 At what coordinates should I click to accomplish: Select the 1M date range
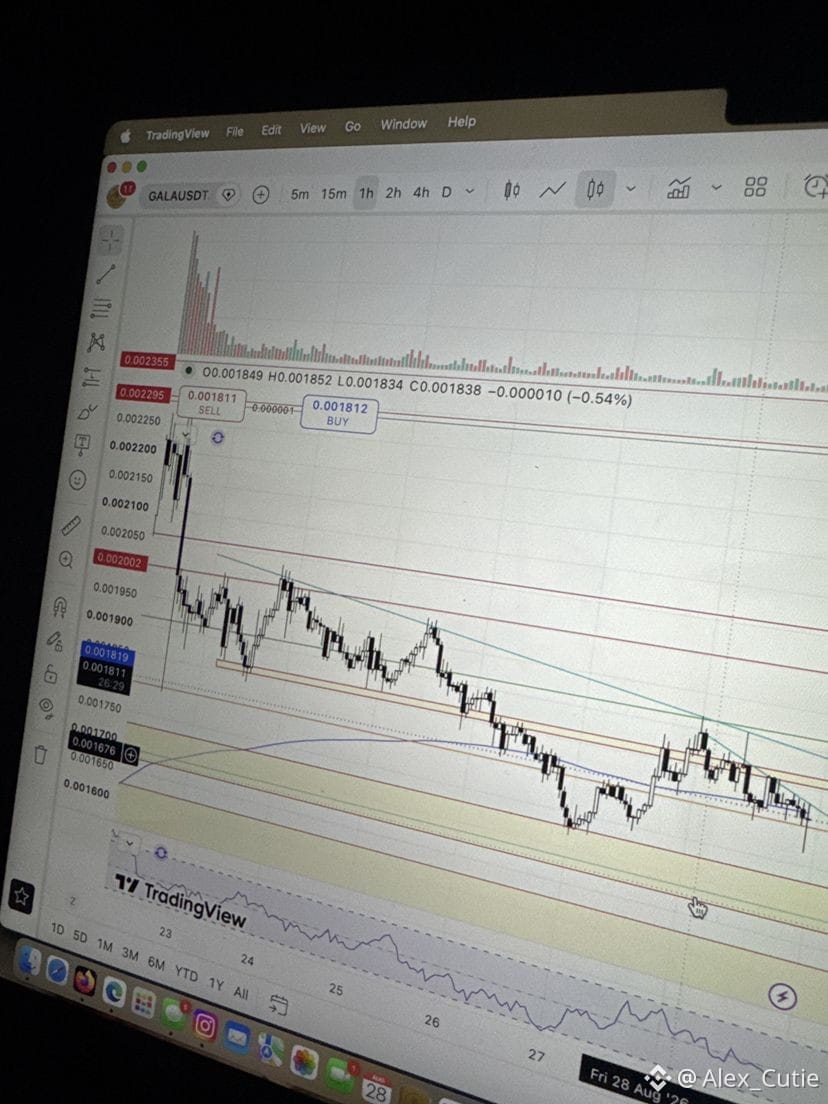105,946
